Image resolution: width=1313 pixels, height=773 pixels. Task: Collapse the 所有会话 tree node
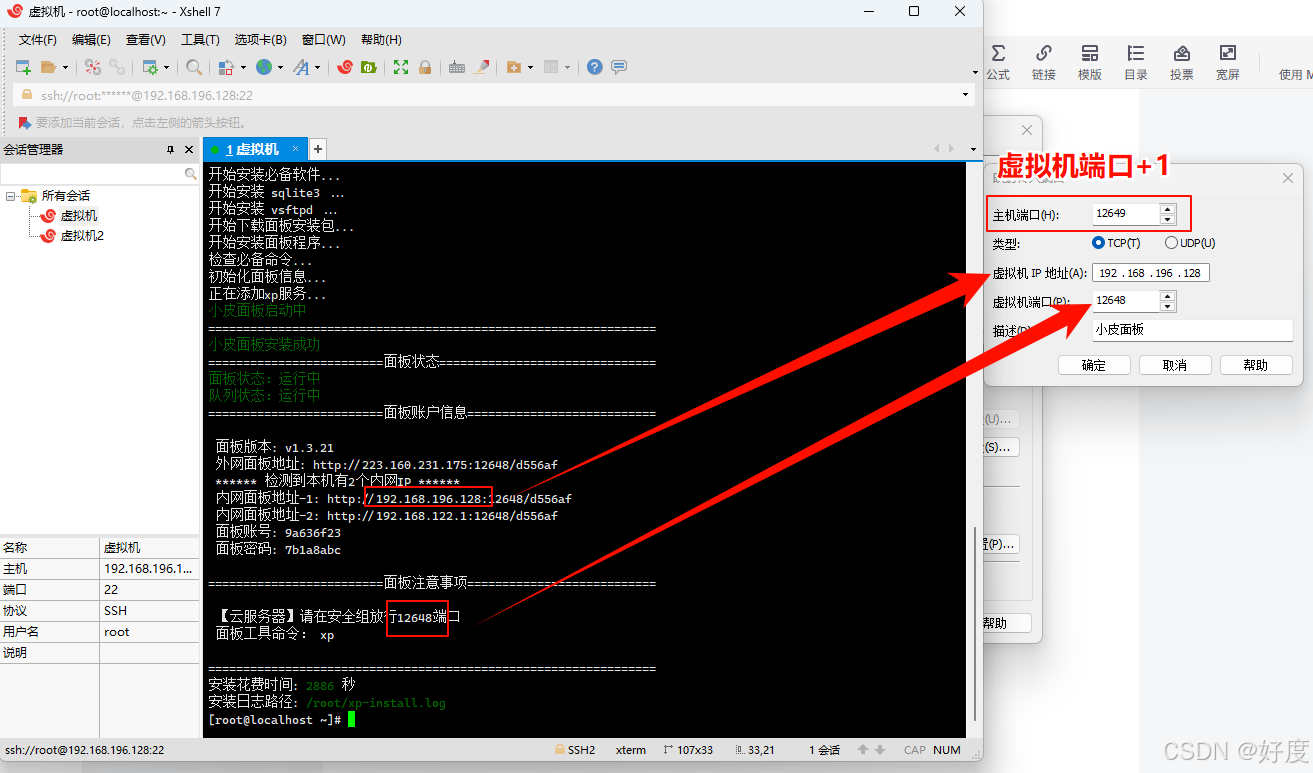coord(10,196)
